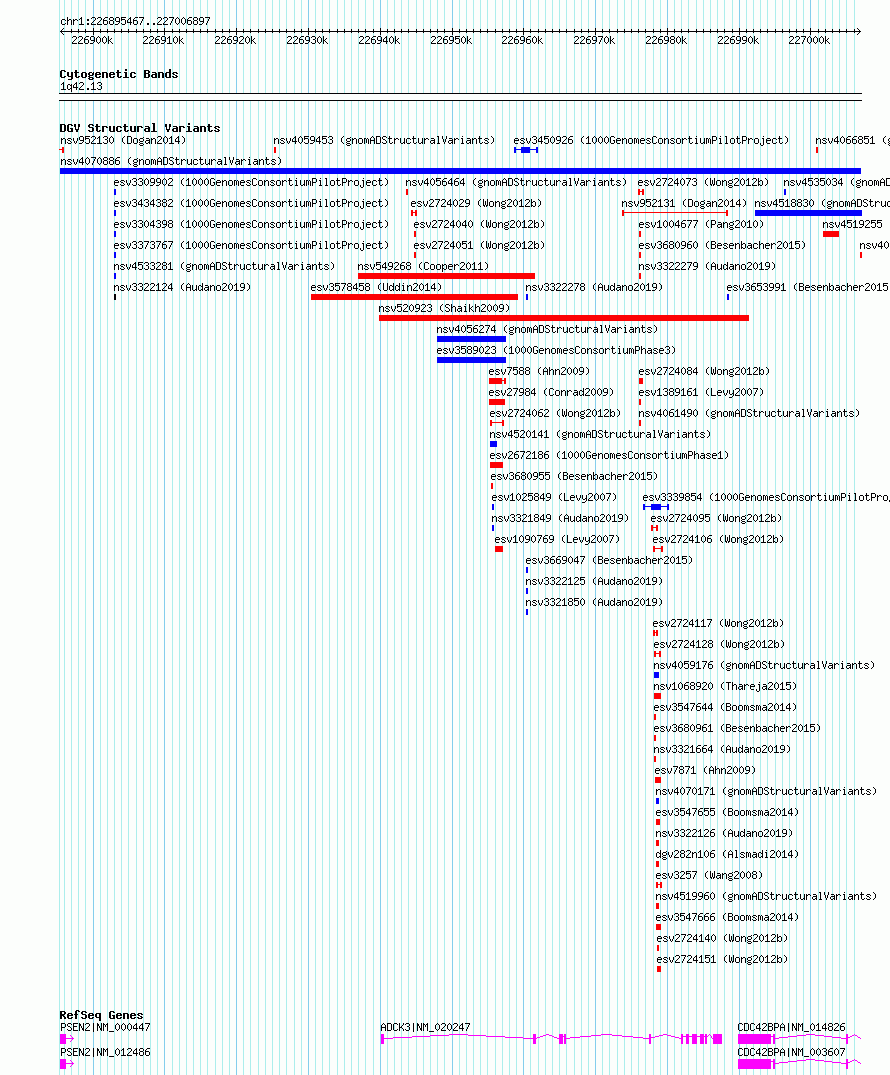This screenshot has width=890, height=1075.
Task: Open esv3339854 variant label
Action: [x=766, y=497]
